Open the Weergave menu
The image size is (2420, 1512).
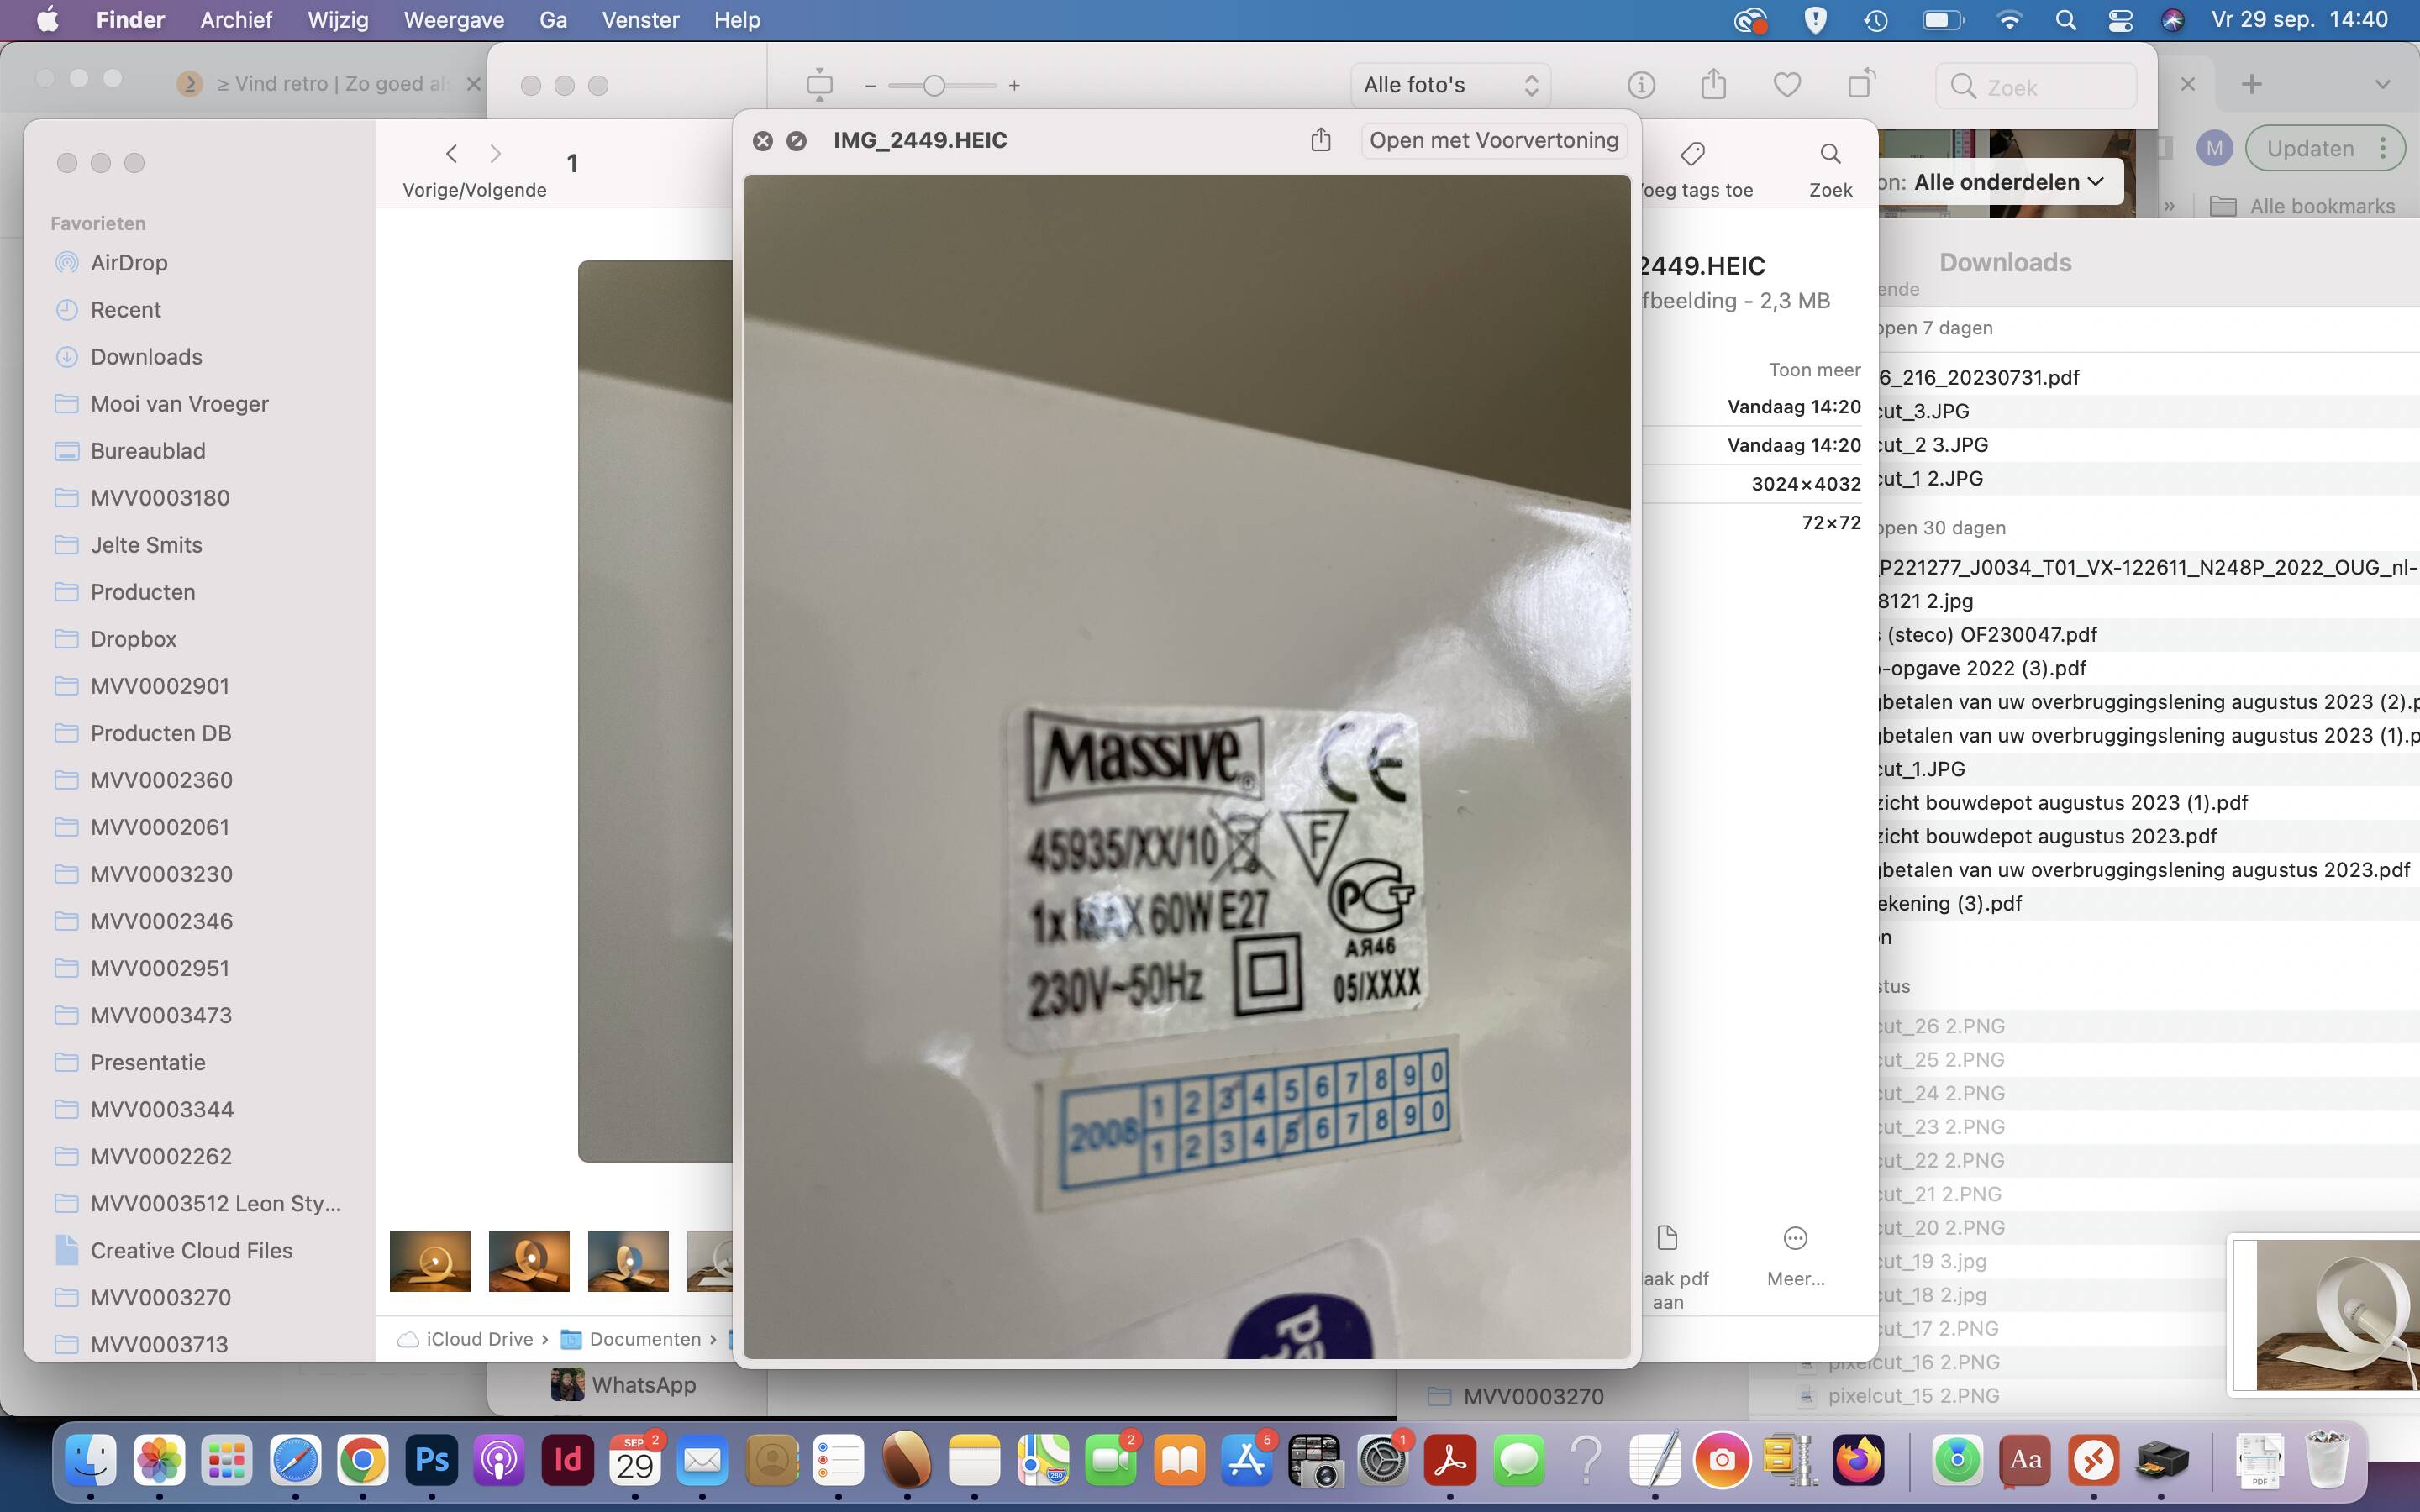[x=453, y=20]
